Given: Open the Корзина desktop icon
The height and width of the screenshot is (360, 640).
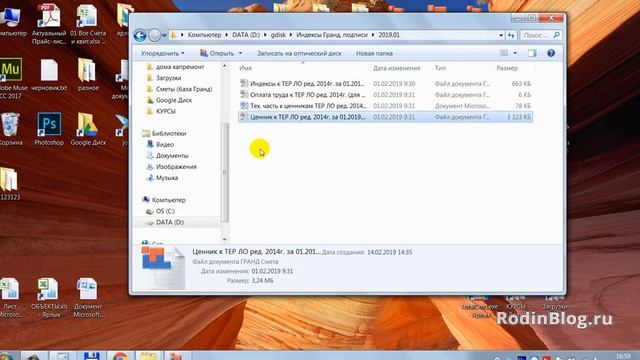Looking at the screenshot, I should 10,129.
